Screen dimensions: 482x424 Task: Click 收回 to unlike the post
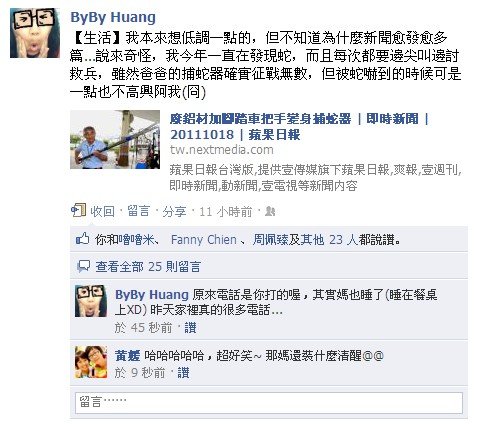point(103,211)
